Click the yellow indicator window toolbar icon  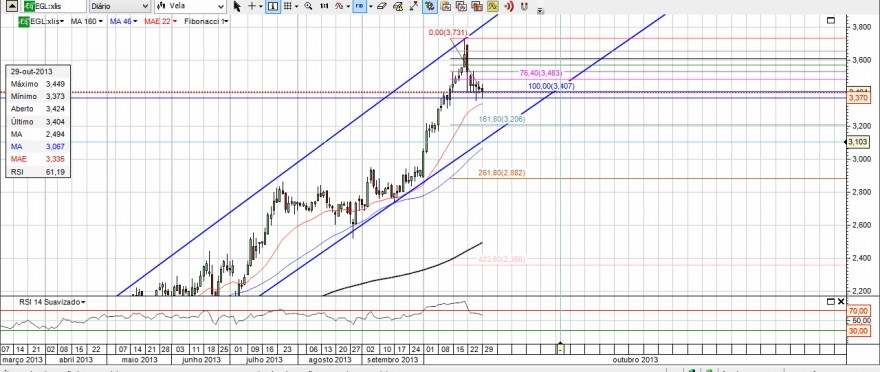(x=493, y=6)
